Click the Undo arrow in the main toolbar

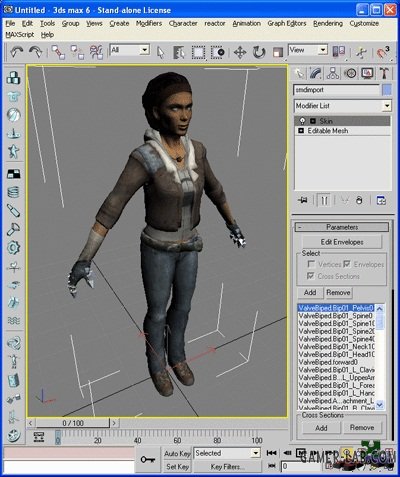(16, 52)
